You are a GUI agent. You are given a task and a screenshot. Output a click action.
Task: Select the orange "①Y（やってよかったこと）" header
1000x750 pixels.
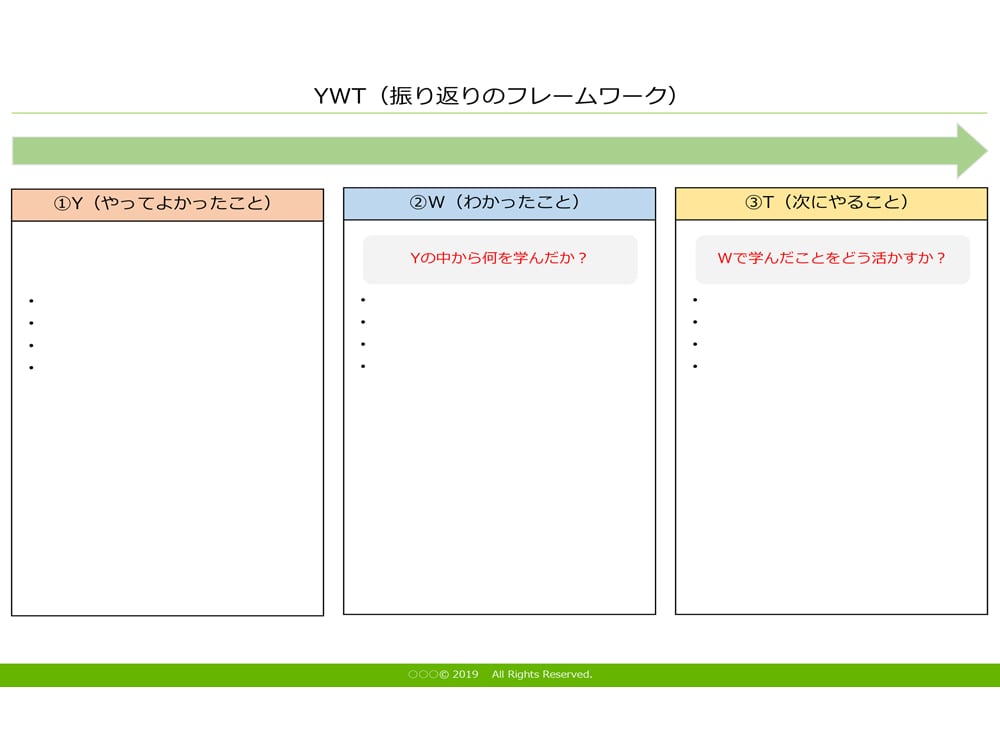coord(167,204)
